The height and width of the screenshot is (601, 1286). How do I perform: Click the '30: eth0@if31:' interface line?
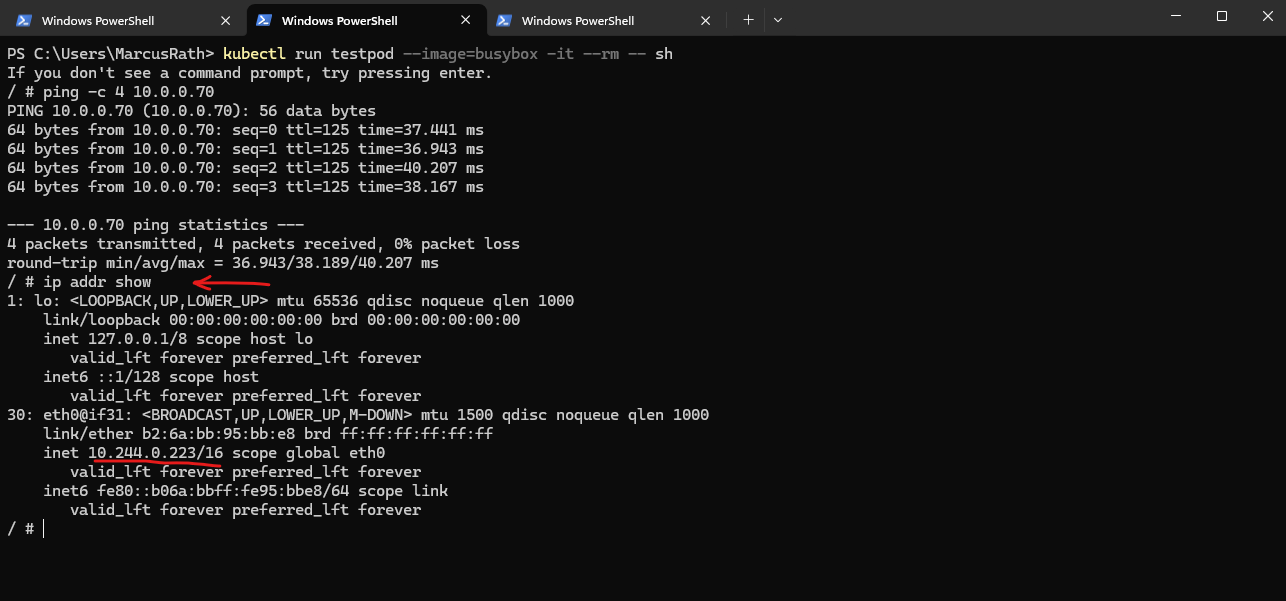click(x=358, y=415)
